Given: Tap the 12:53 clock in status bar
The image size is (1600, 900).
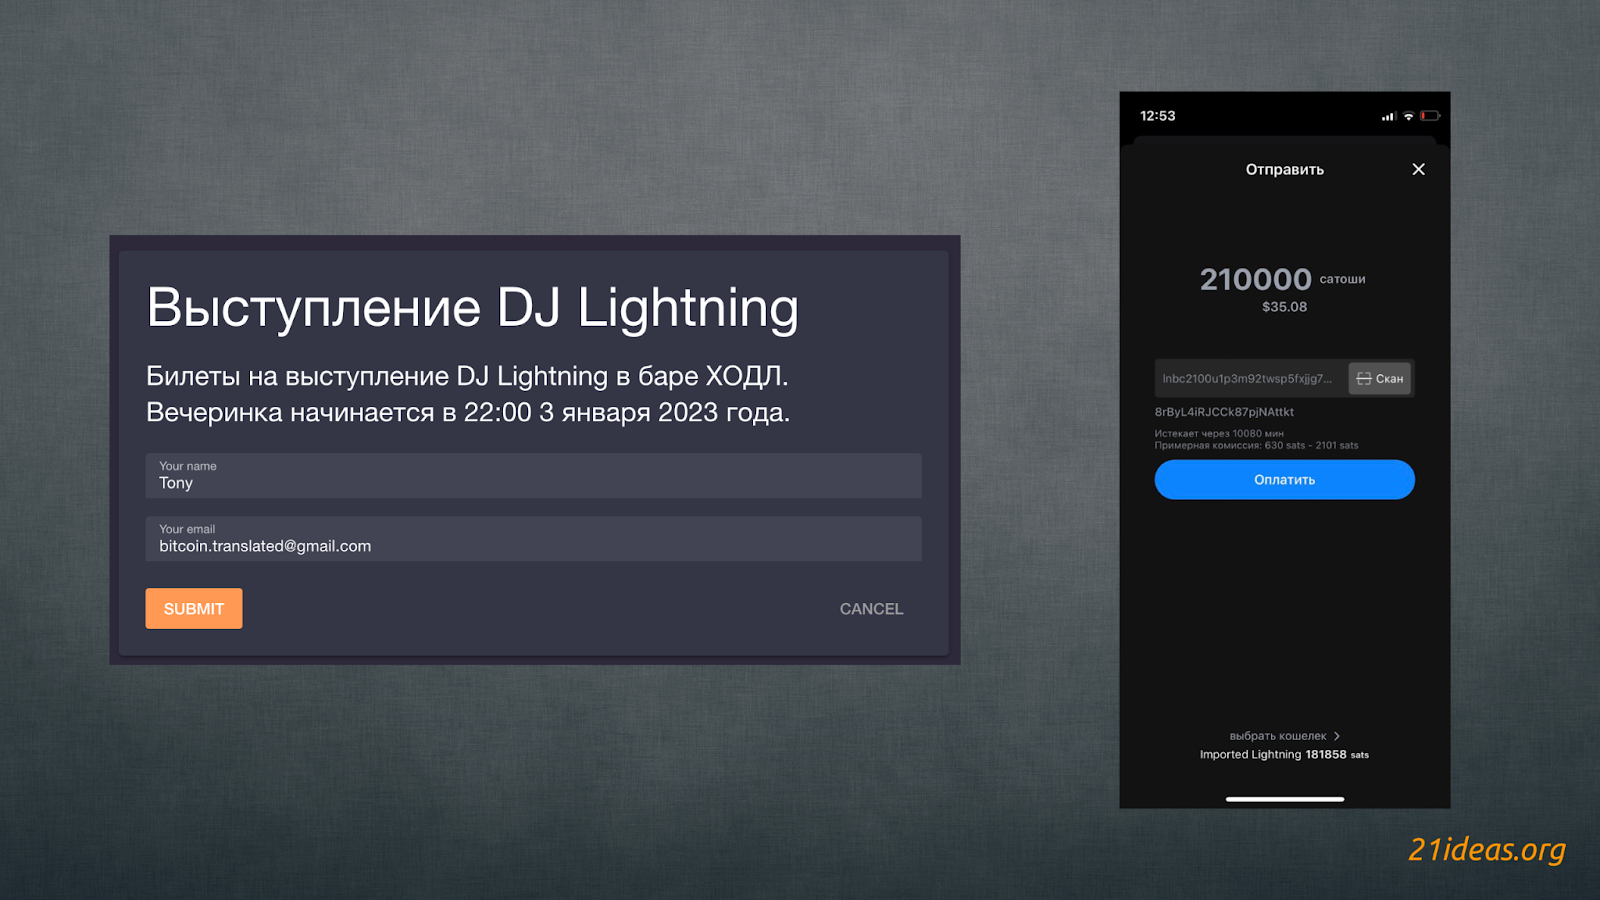Looking at the screenshot, I should (1158, 116).
